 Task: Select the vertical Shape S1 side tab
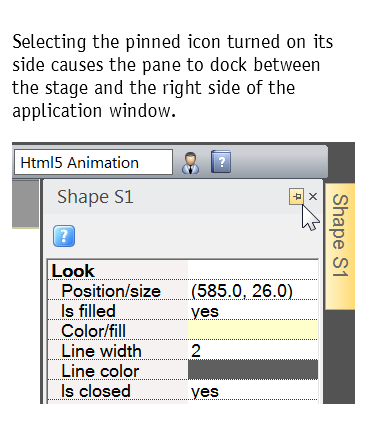coord(340,246)
